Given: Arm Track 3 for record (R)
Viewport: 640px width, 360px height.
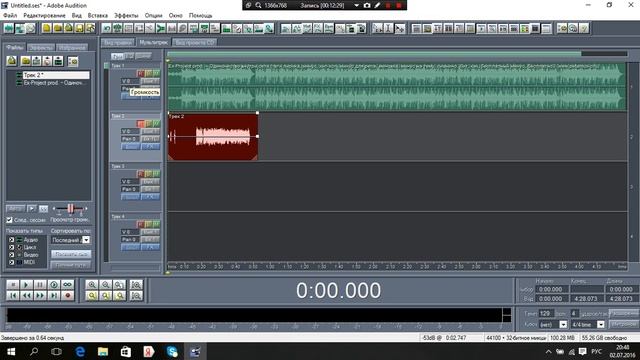Looking at the screenshot, I should click(x=140, y=174).
